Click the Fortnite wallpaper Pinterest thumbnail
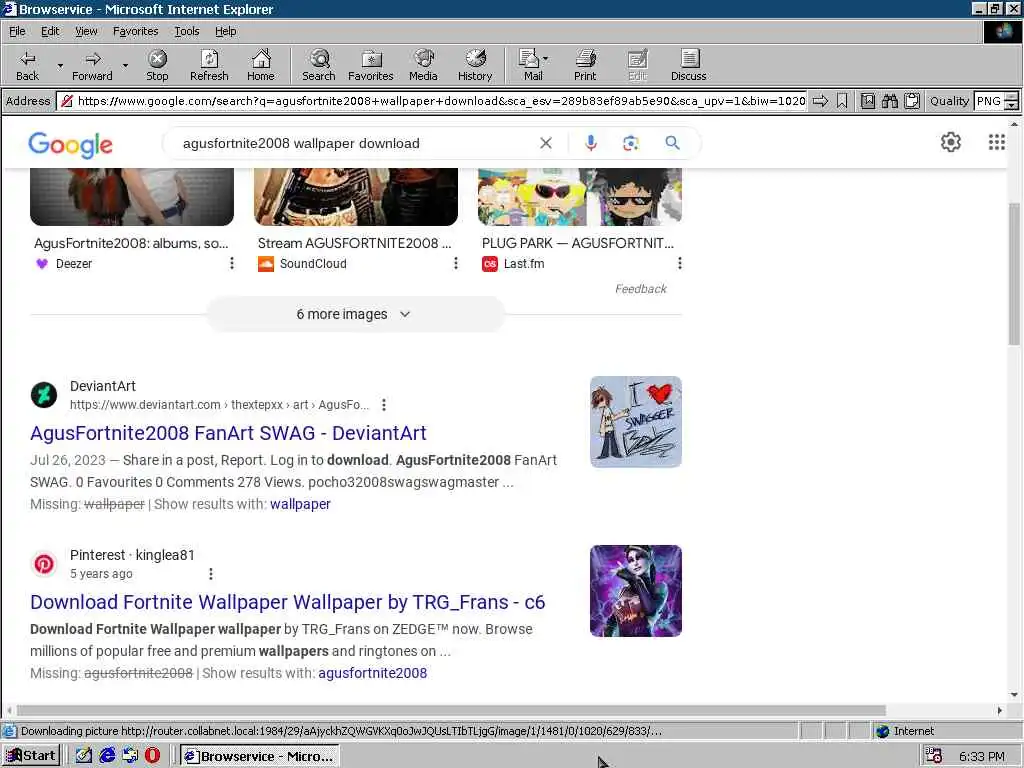Image resolution: width=1024 pixels, height=768 pixels. pyautogui.click(x=636, y=591)
